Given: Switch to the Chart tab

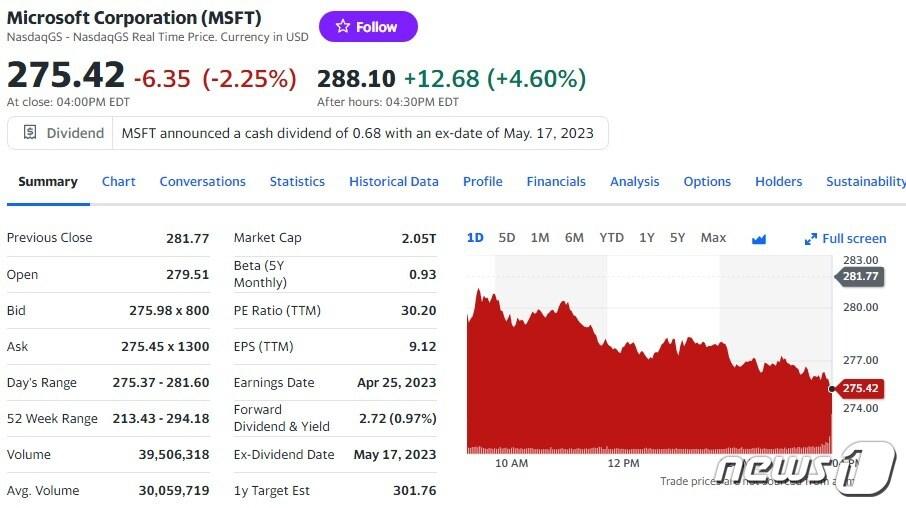Looking at the screenshot, I should [118, 181].
